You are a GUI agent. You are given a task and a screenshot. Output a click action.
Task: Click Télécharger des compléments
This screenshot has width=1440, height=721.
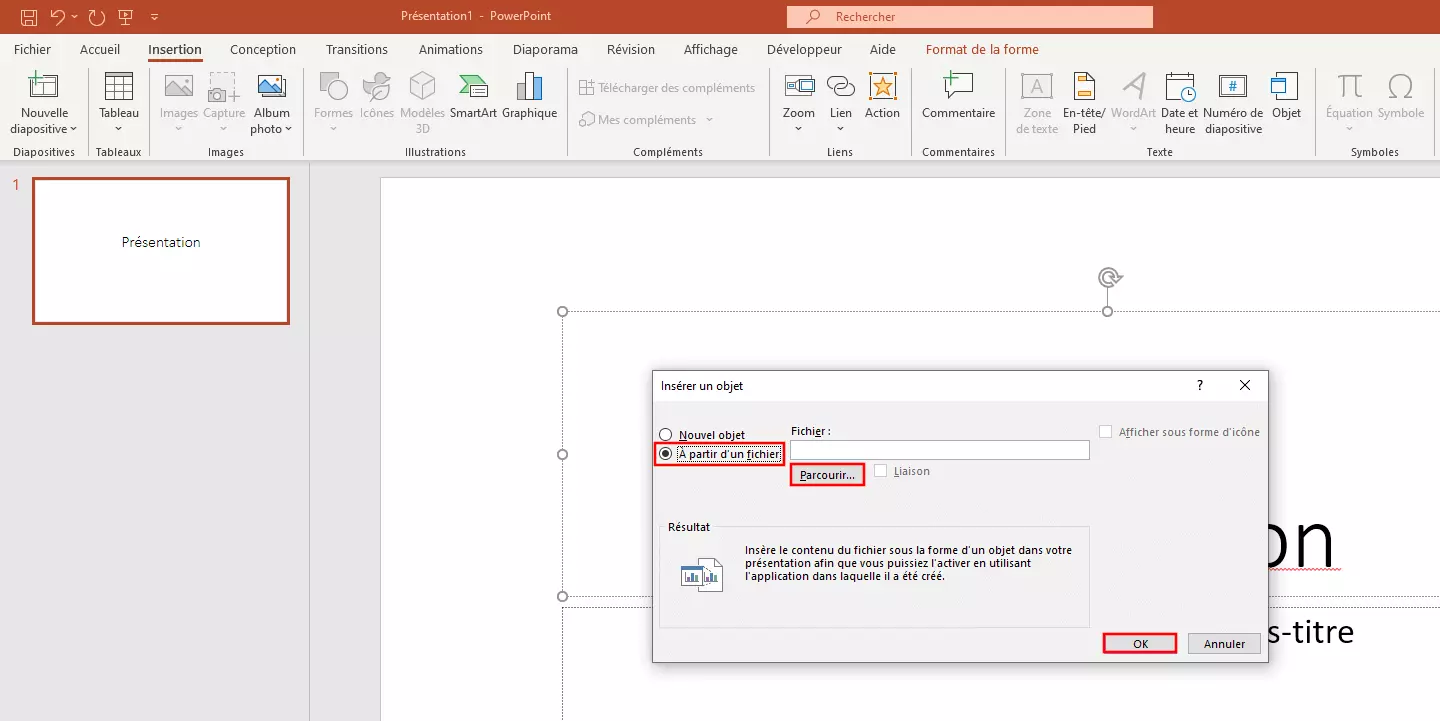click(667, 88)
